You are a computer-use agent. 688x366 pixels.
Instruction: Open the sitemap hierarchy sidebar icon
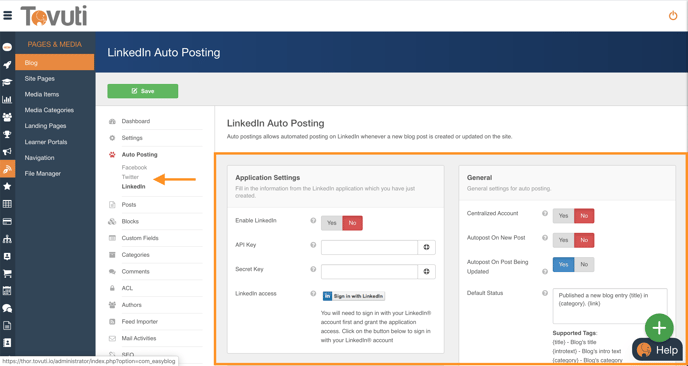coord(7,239)
